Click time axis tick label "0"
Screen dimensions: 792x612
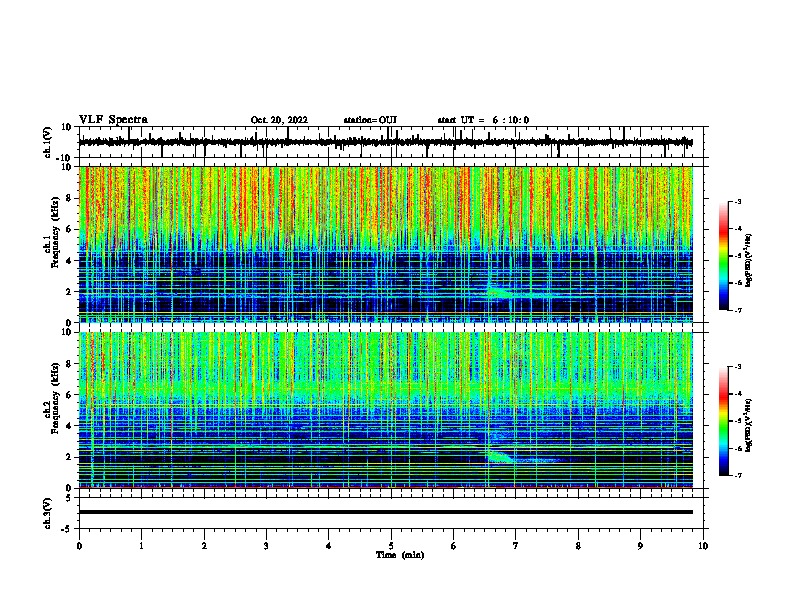coord(79,546)
